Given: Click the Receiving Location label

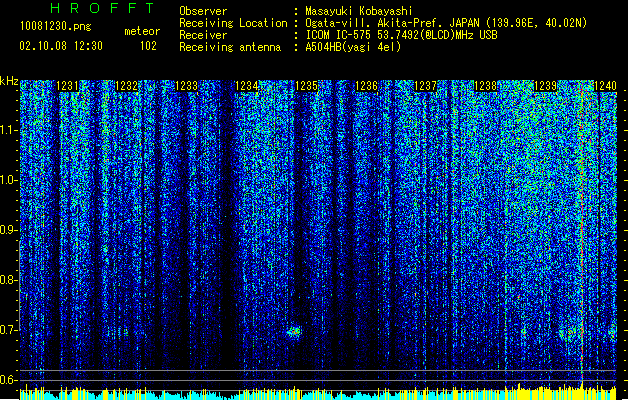Looking at the screenshot, I should click(233, 23).
